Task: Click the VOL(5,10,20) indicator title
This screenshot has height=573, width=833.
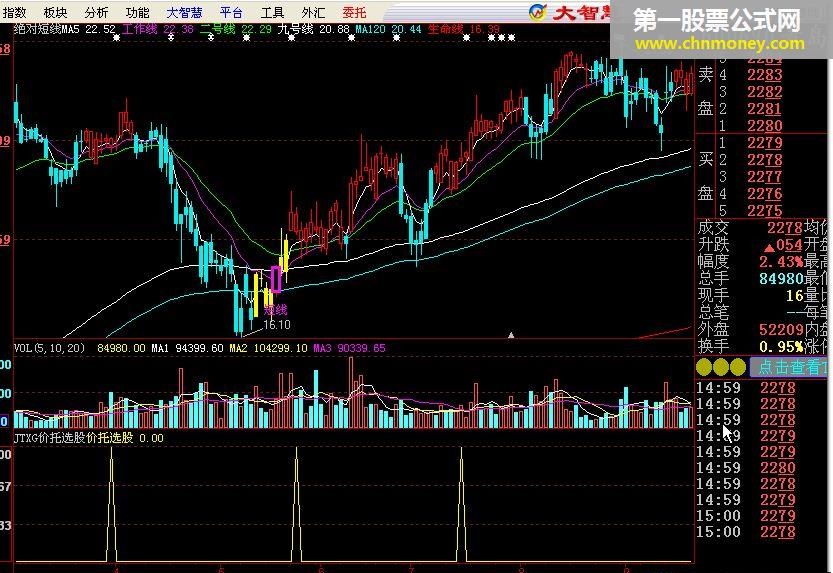Action: tap(49, 348)
